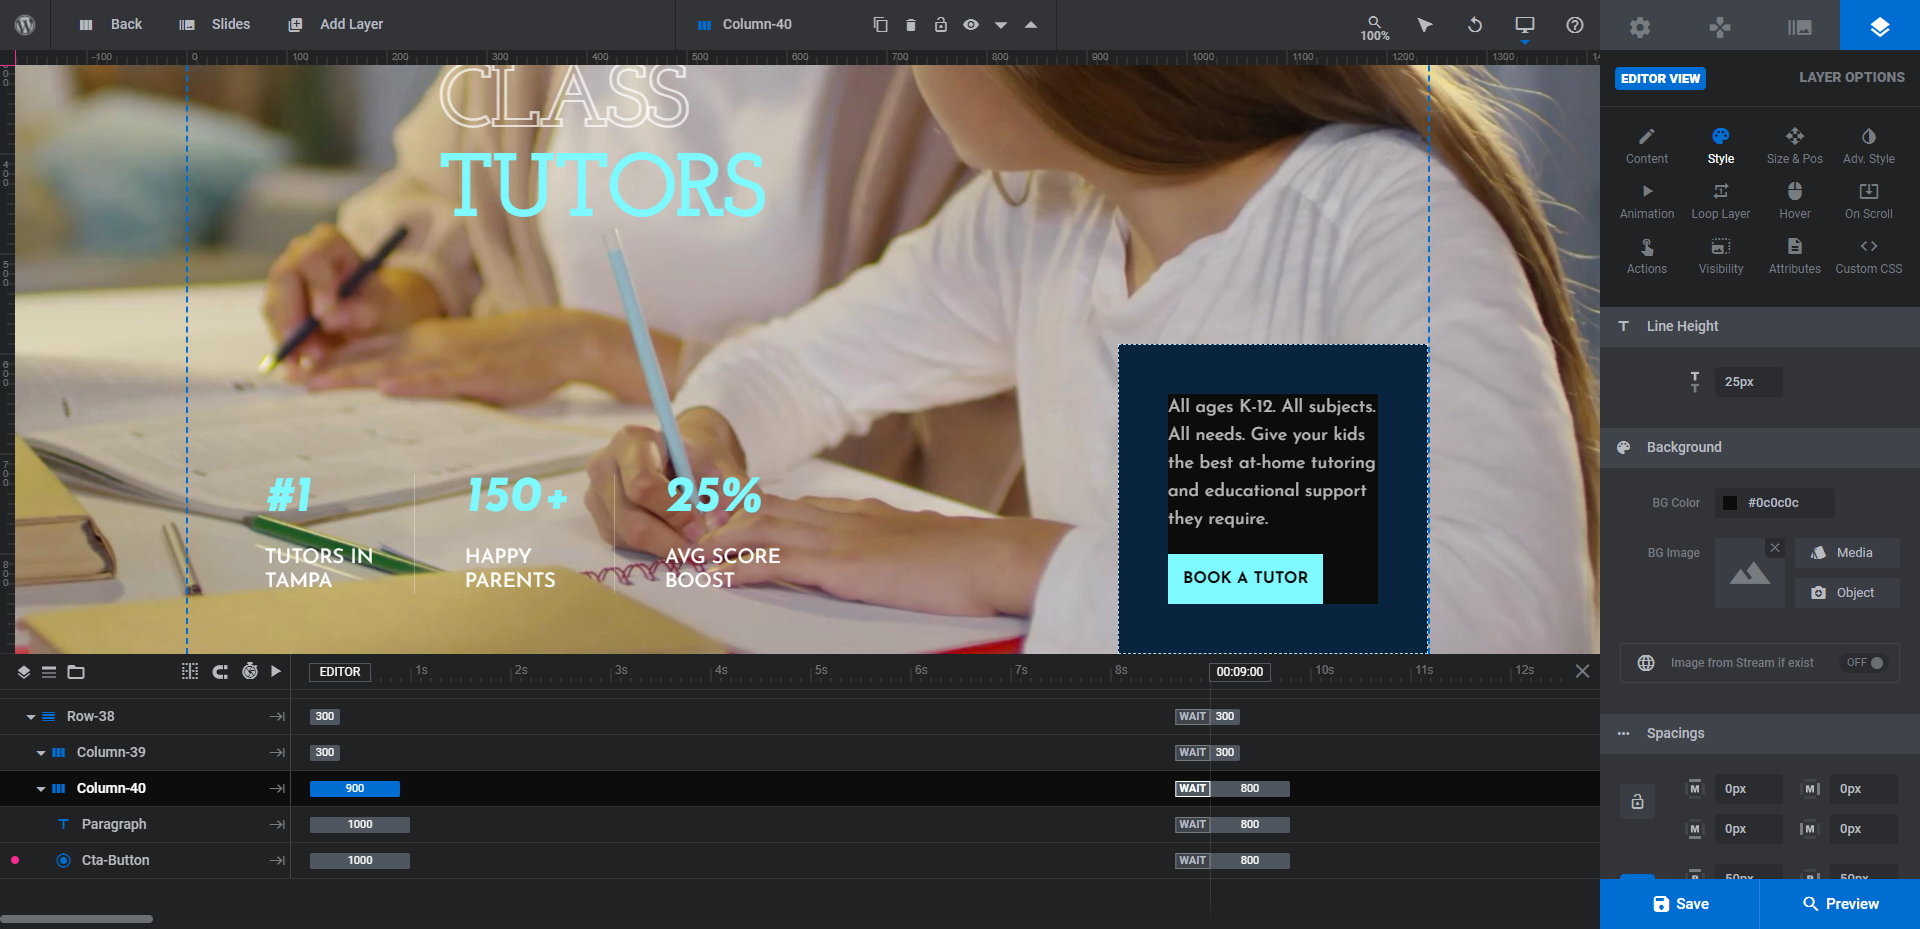Click the undo history icon

click(x=1475, y=25)
